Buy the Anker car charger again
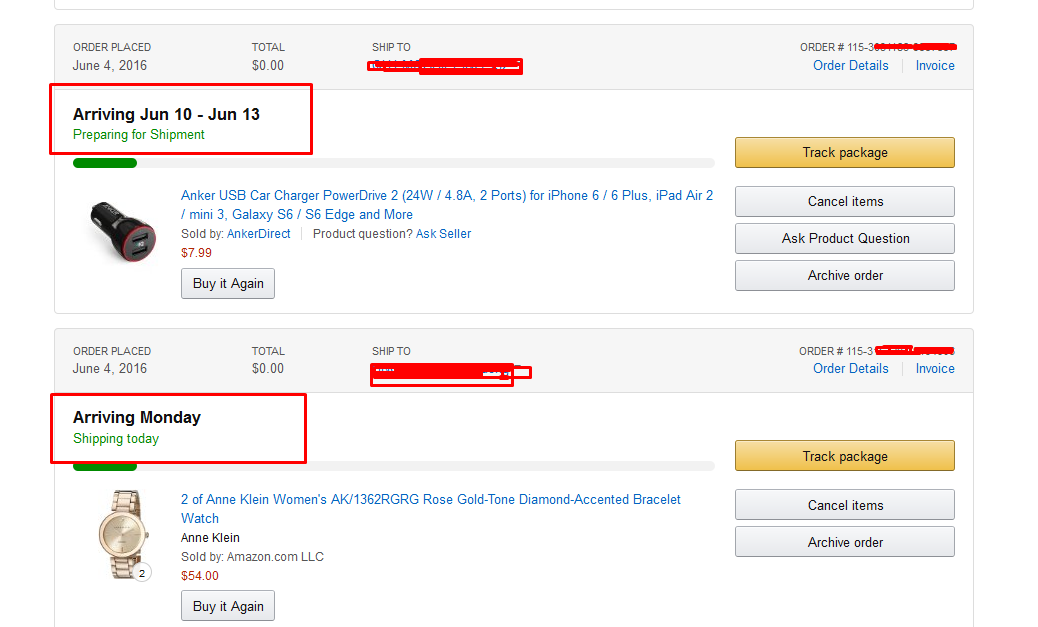The image size is (1038, 627). 228,284
